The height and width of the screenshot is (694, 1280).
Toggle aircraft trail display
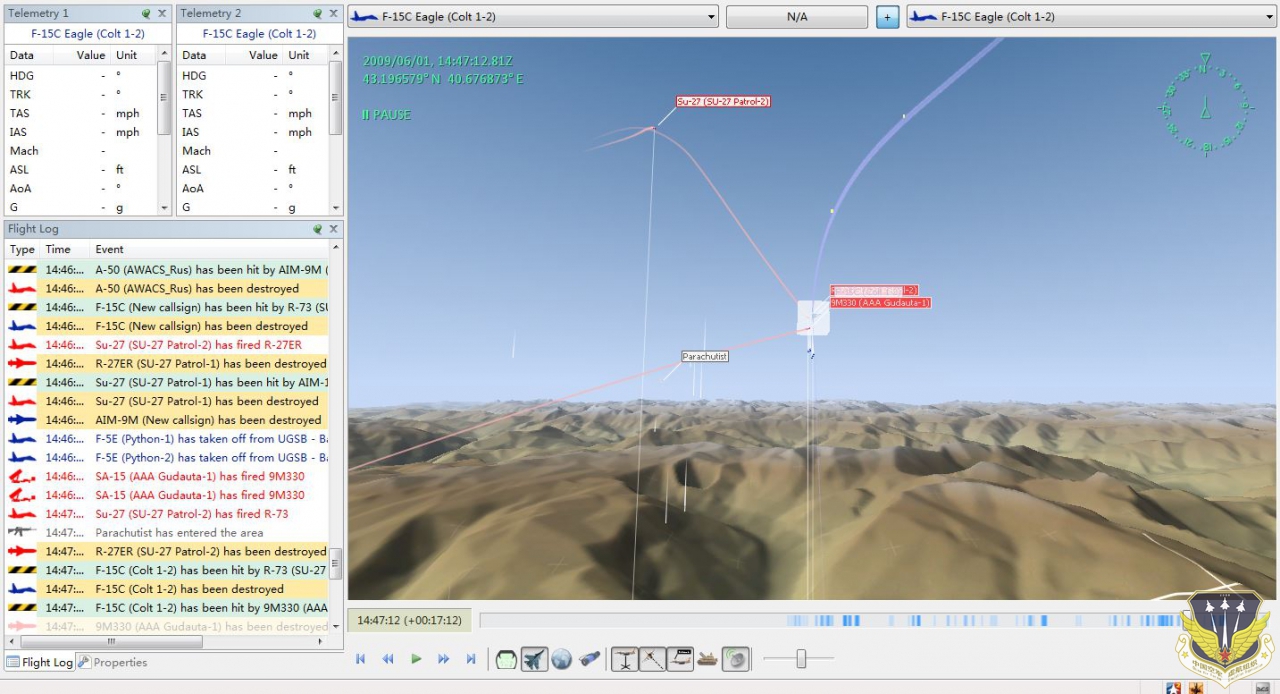(652, 659)
